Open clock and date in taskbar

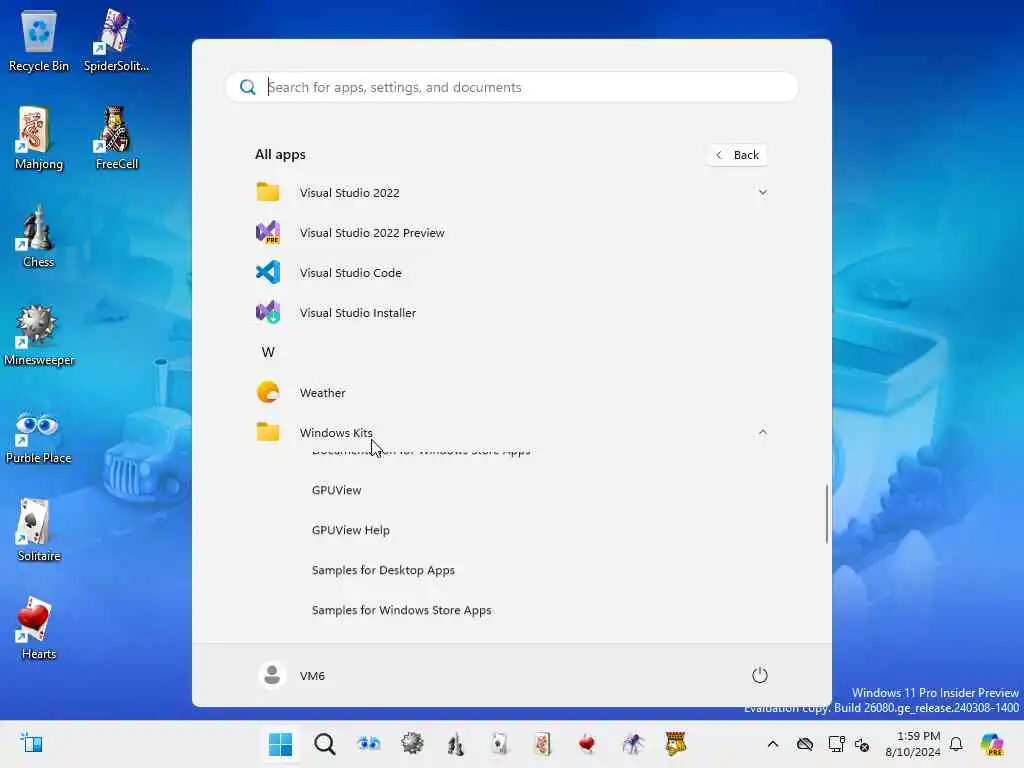pyautogui.click(x=913, y=744)
